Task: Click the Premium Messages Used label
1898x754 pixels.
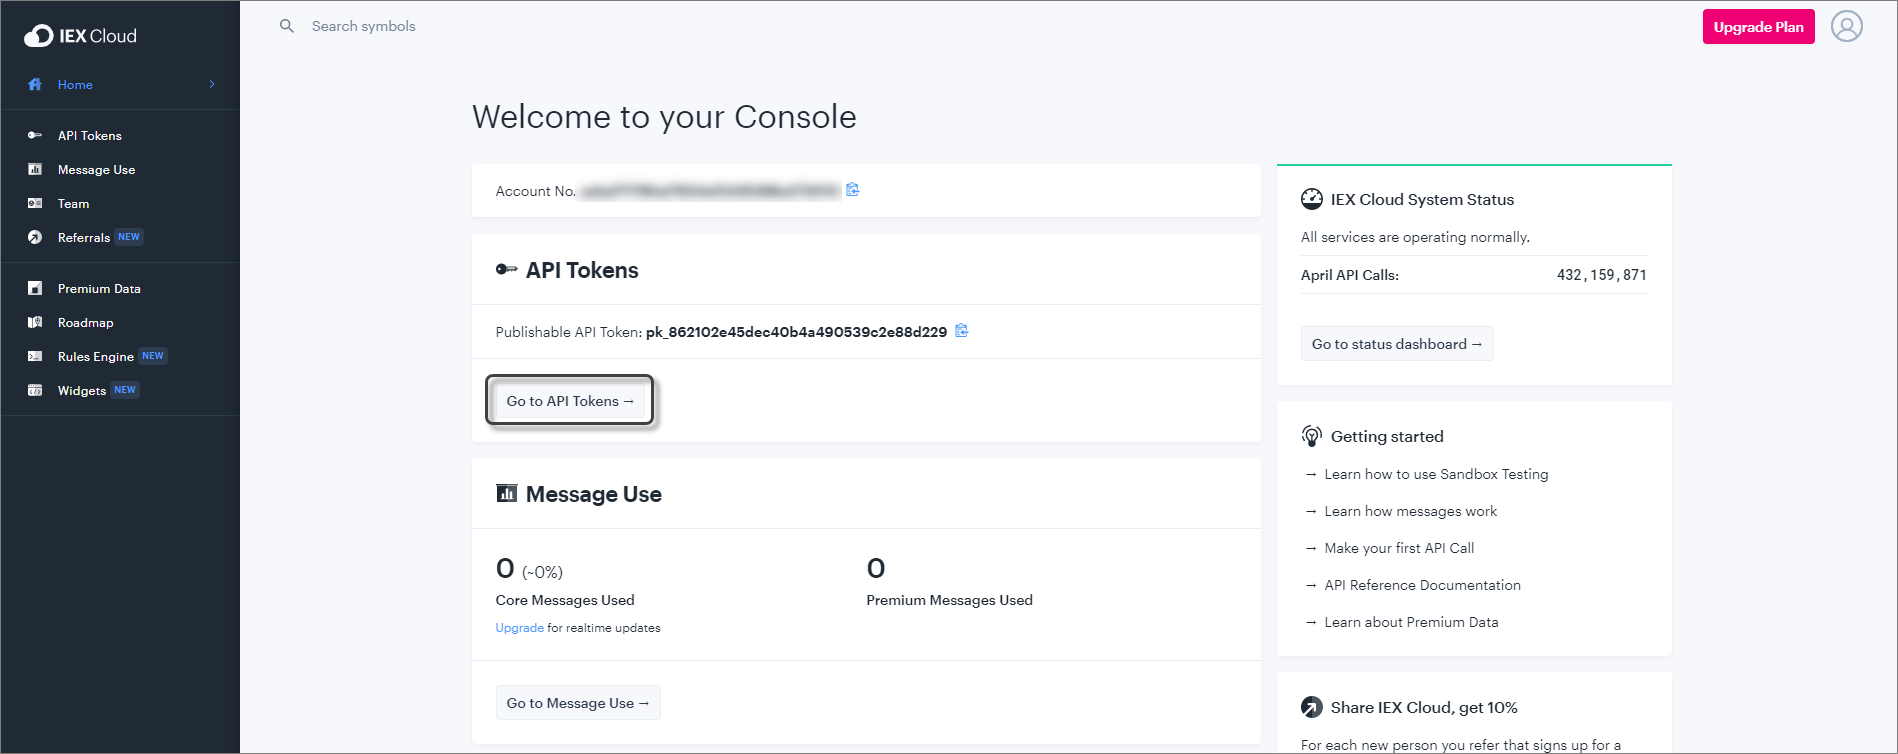Action: [x=949, y=600]
